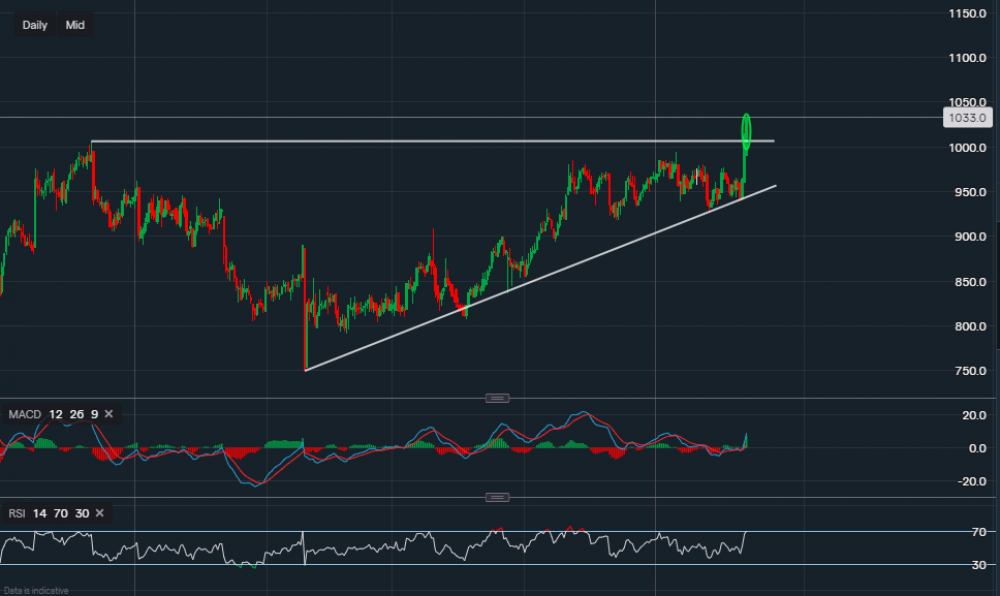Remove the RSI indicator with X
The width and height of the screenshot is (1000, 596).
pos(100,513)
